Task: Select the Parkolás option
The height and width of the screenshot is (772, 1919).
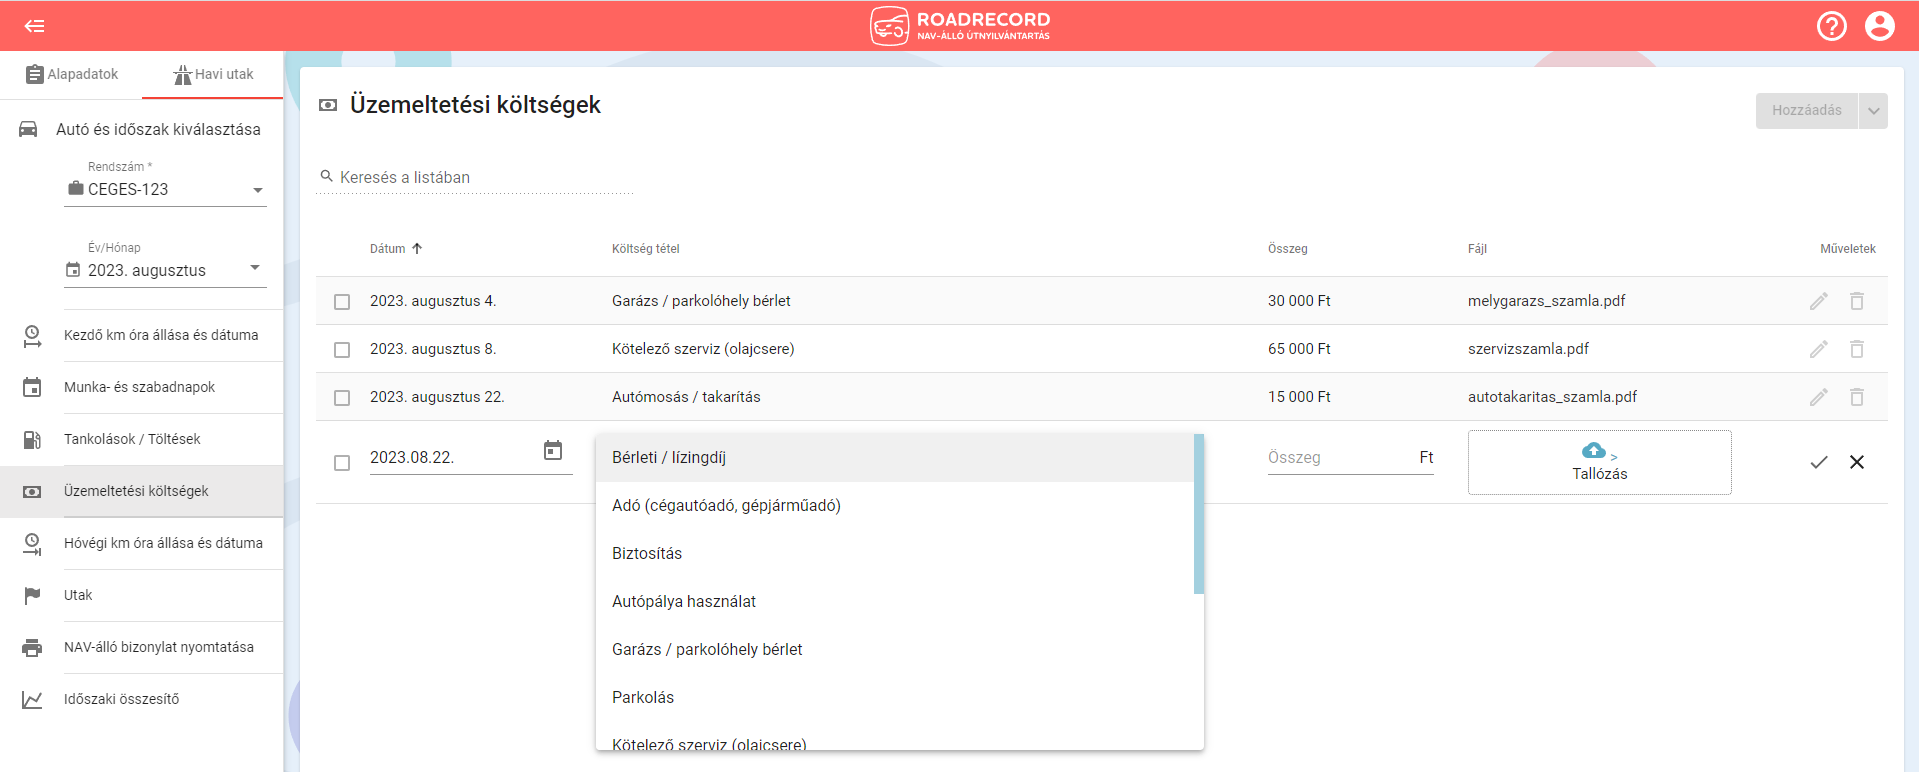Action: [895, 697]
